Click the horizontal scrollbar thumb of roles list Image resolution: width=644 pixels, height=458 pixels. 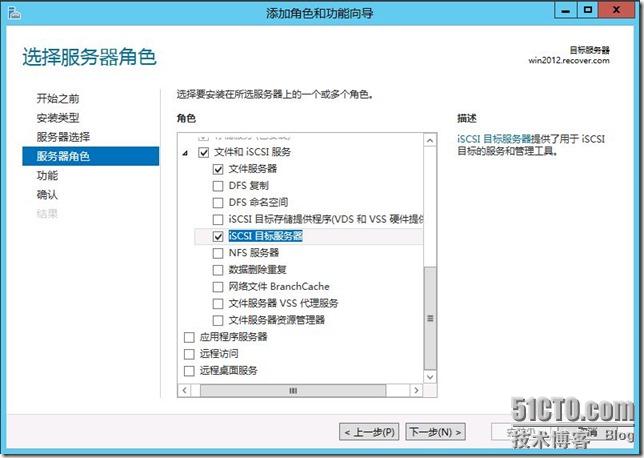click(293, 390)
